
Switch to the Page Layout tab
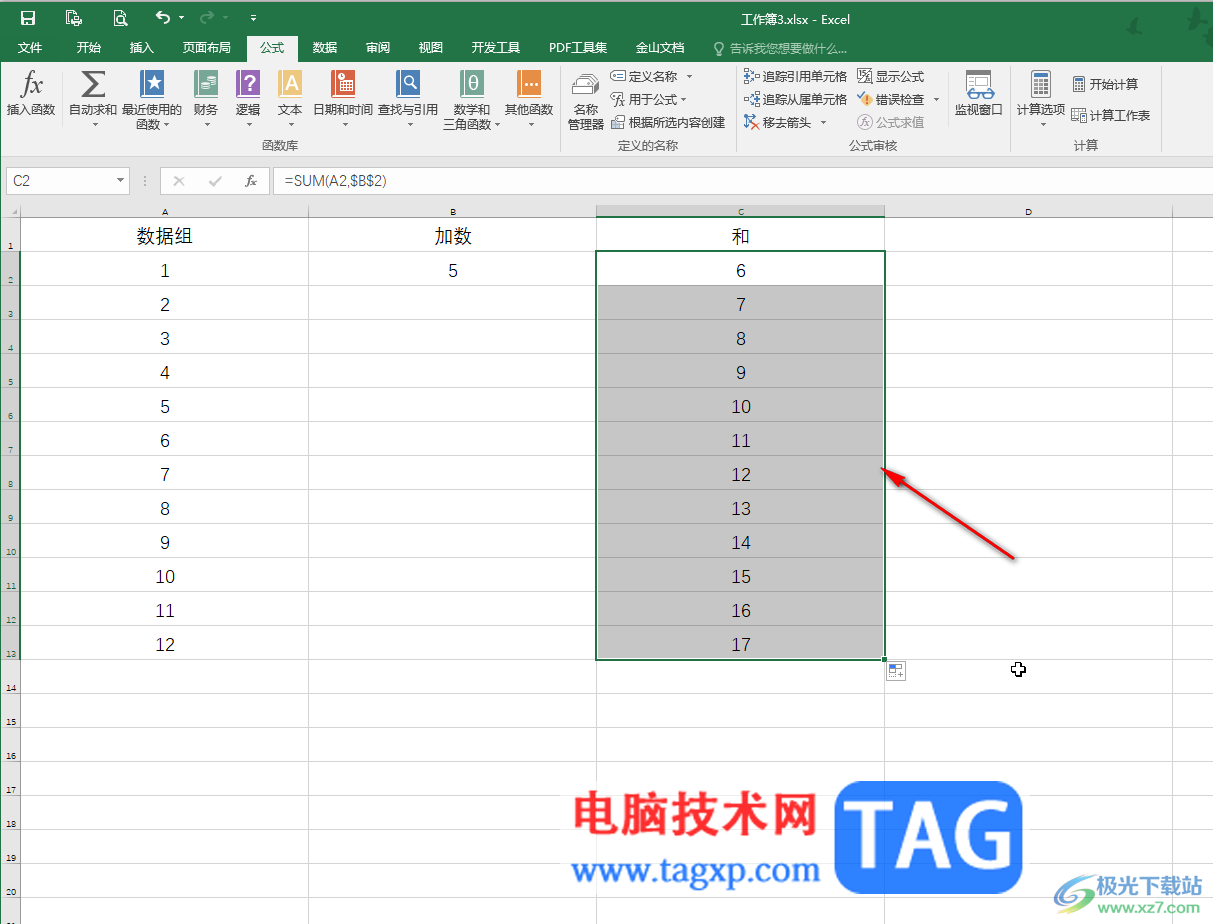(x=206, y=47)
